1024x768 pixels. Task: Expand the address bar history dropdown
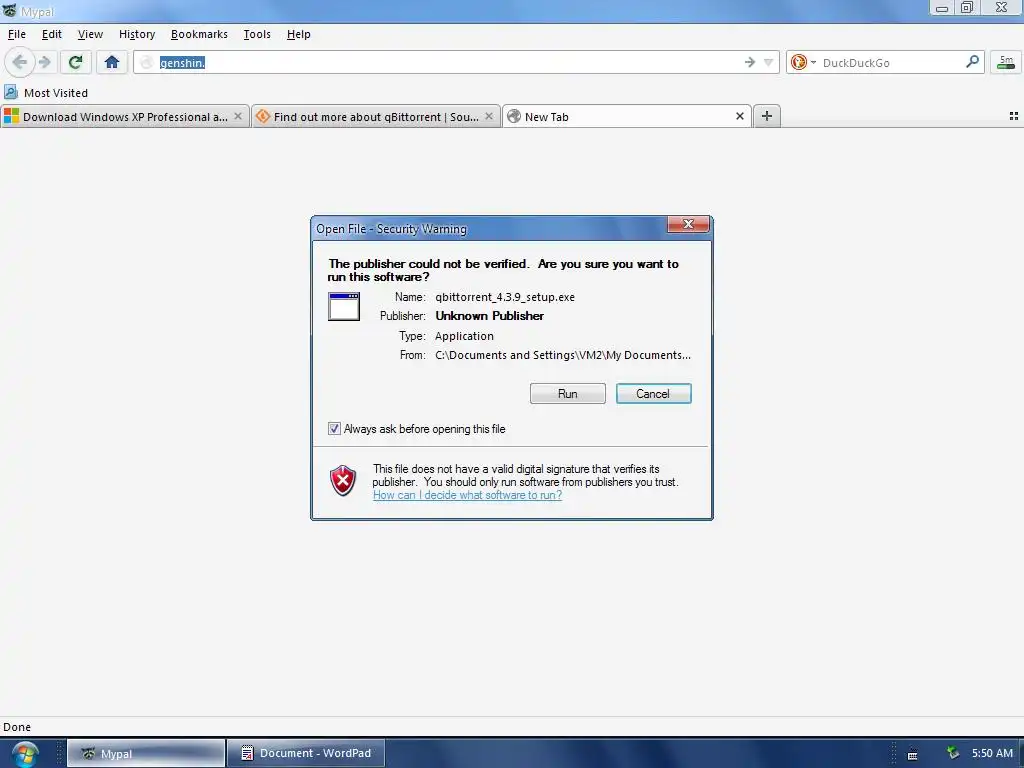click(x=769, y=63)
